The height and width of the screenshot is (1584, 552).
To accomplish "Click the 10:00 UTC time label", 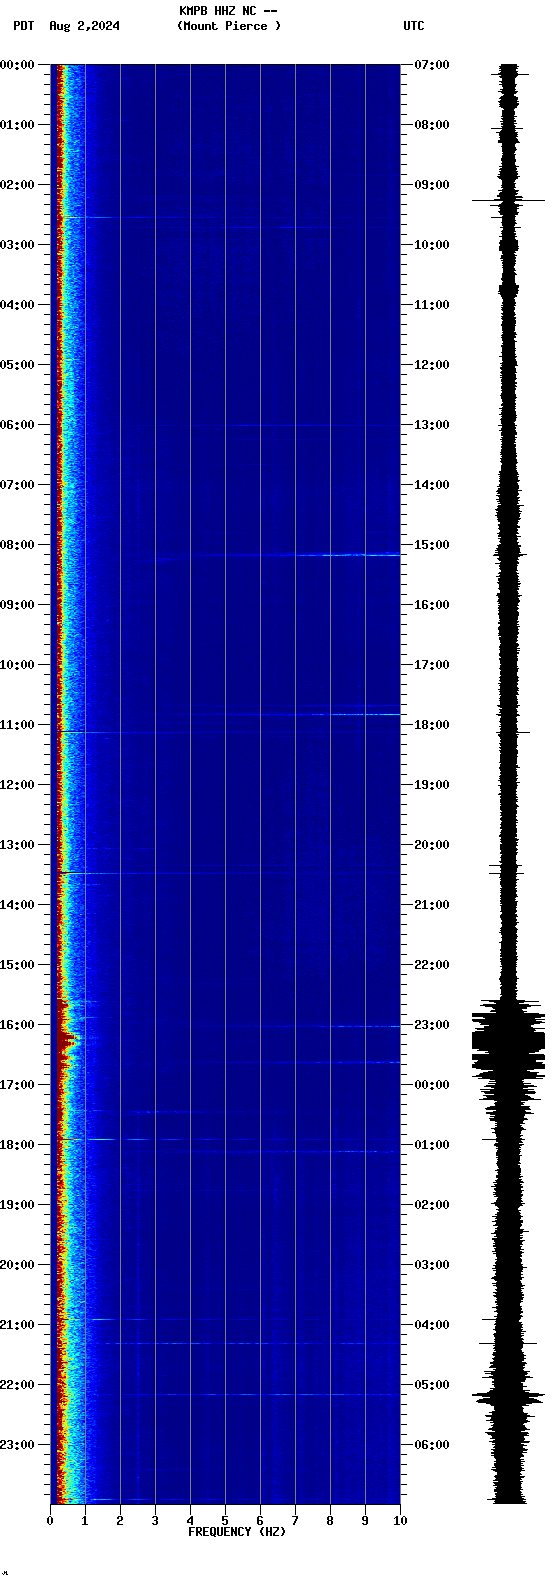I will coord(432,245).
